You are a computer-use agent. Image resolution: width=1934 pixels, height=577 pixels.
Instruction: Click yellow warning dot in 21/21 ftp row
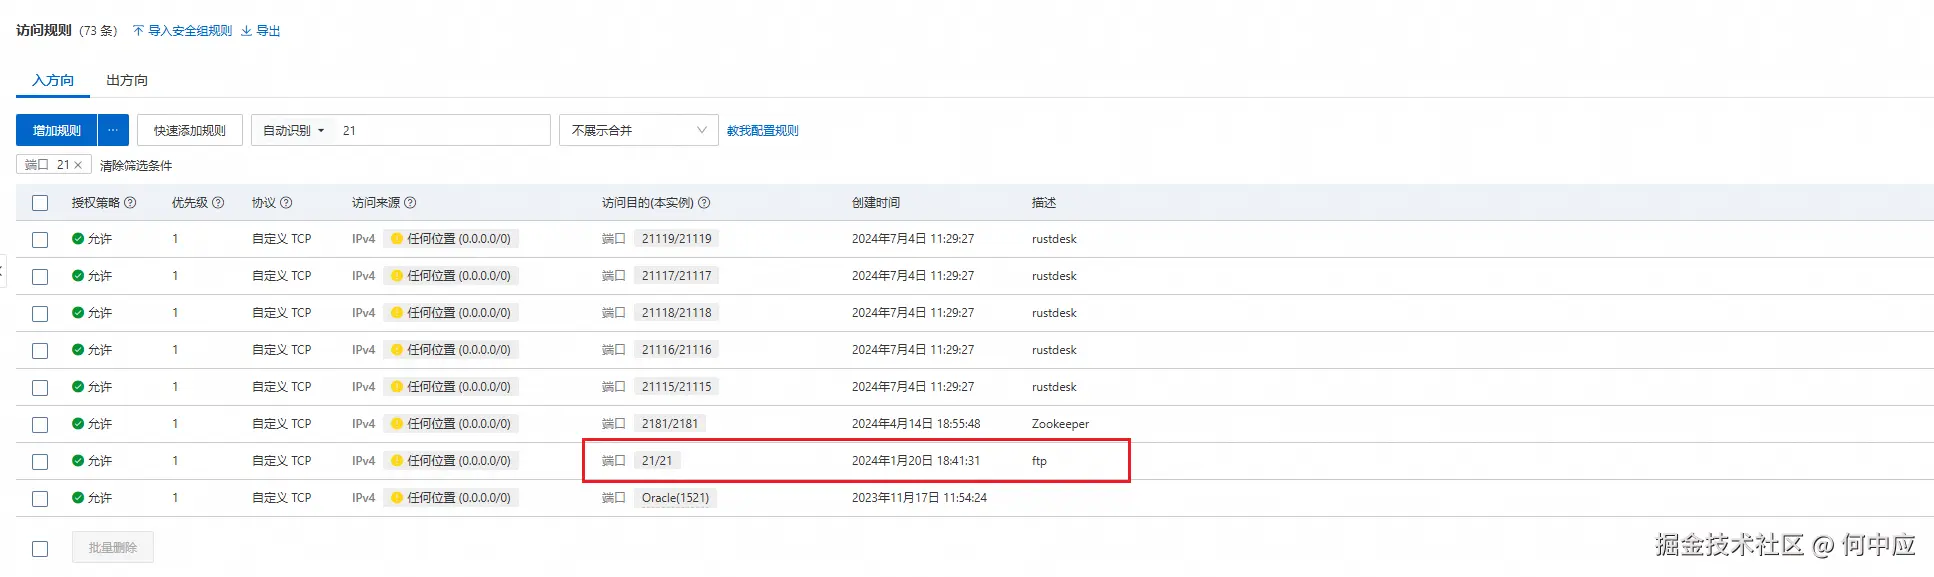397,461
